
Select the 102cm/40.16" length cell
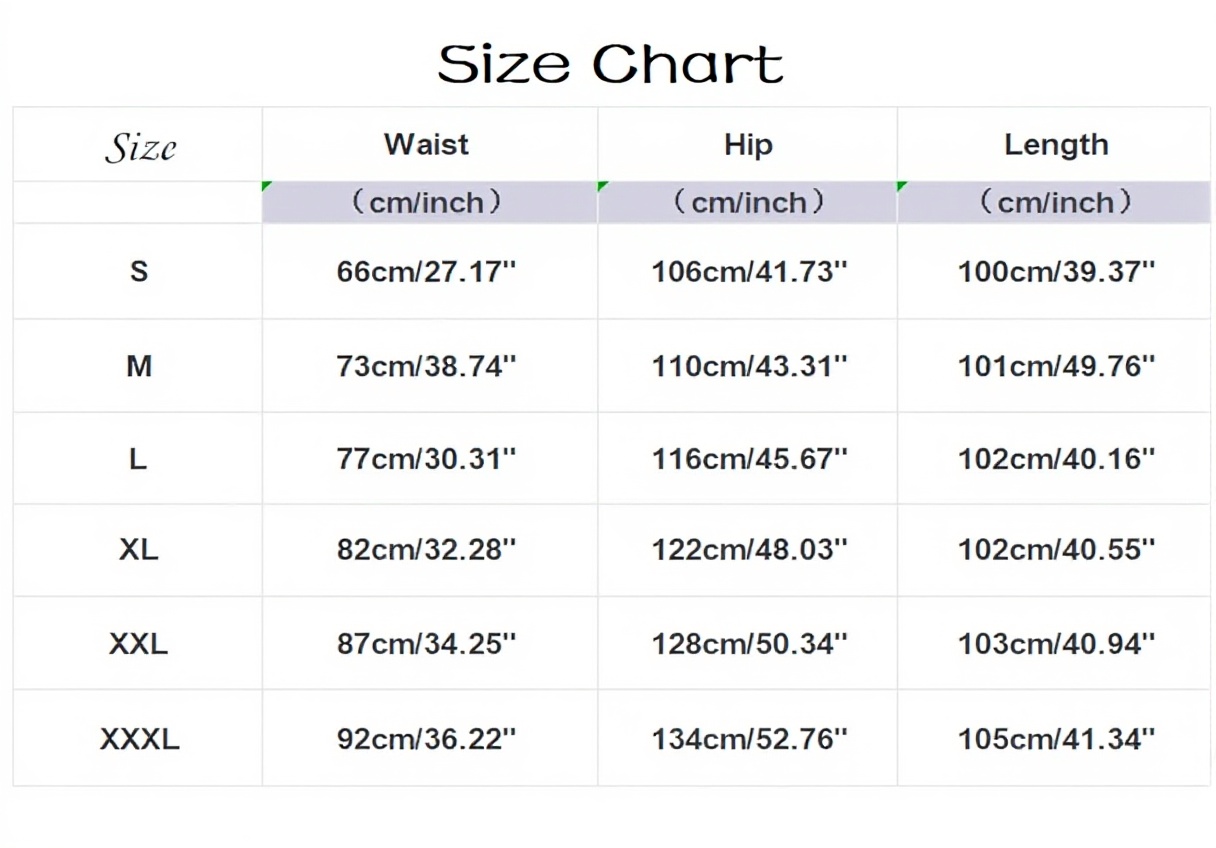point(1056,459)
